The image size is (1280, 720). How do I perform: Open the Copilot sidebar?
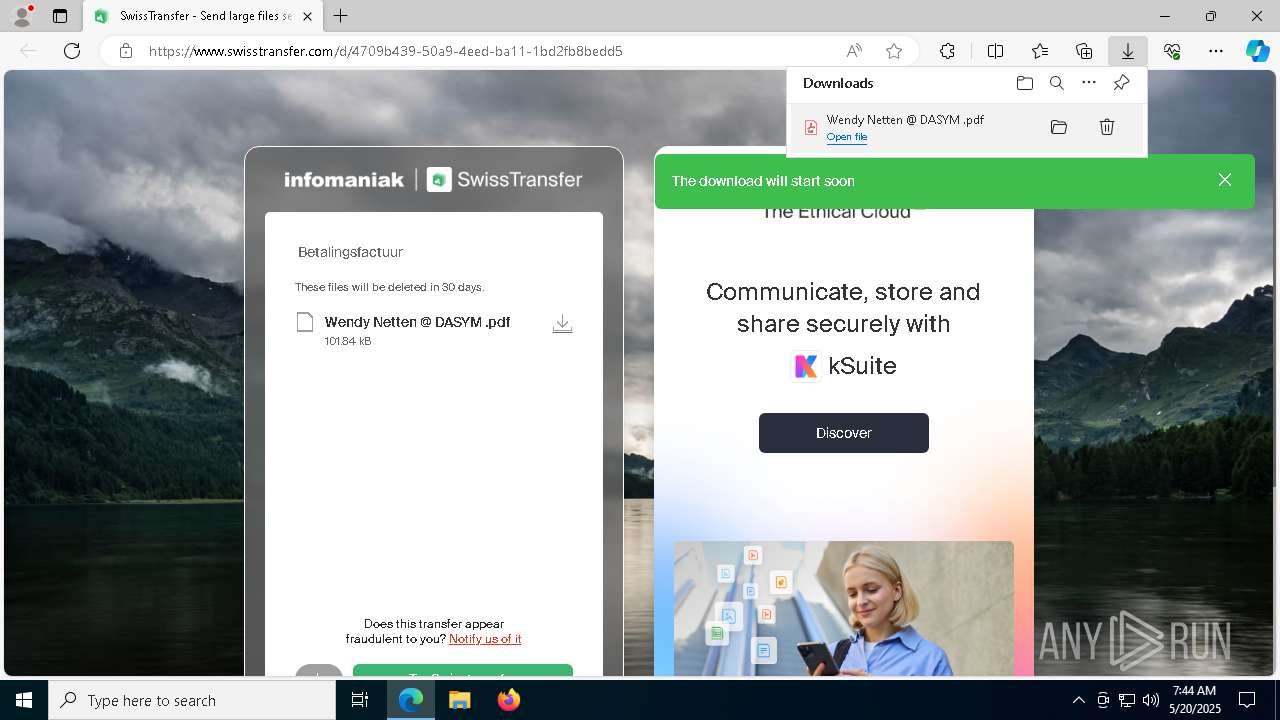[1257, 51]
